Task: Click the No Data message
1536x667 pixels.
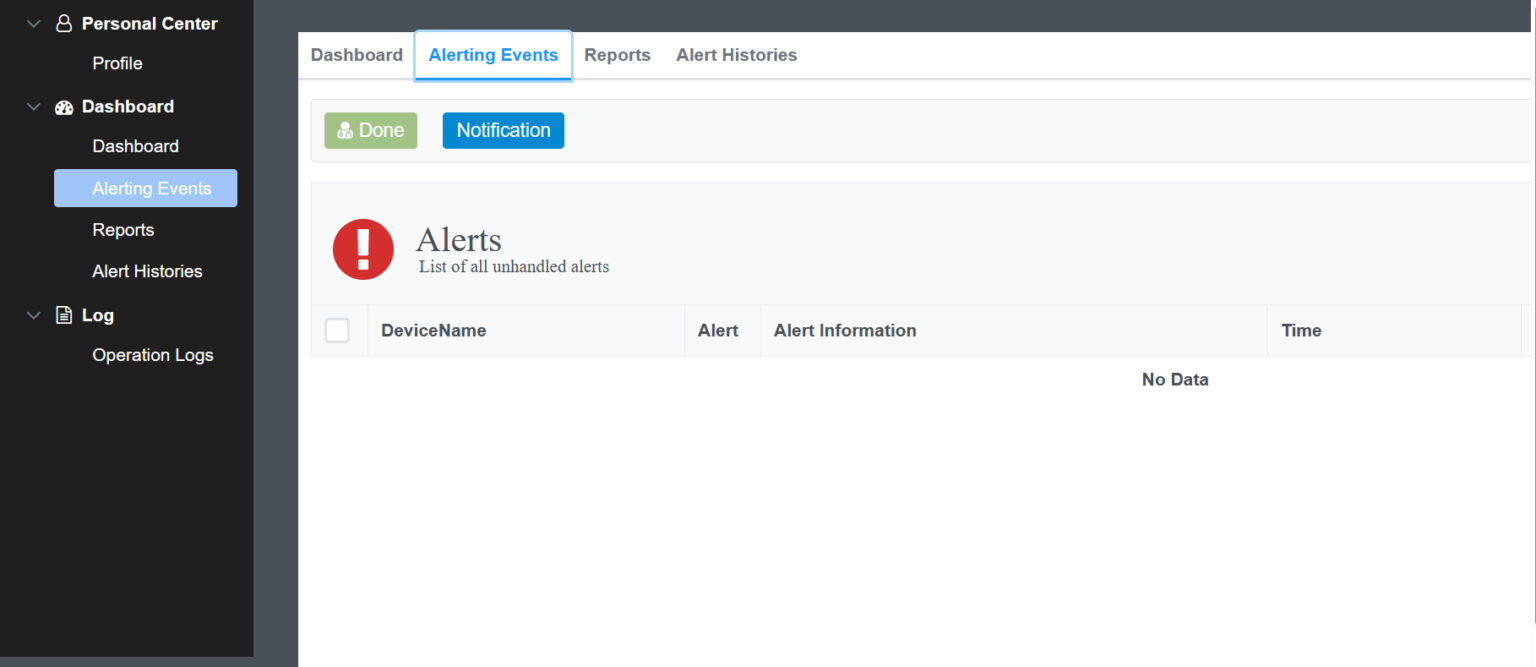Action: (x=1175, y=380)
